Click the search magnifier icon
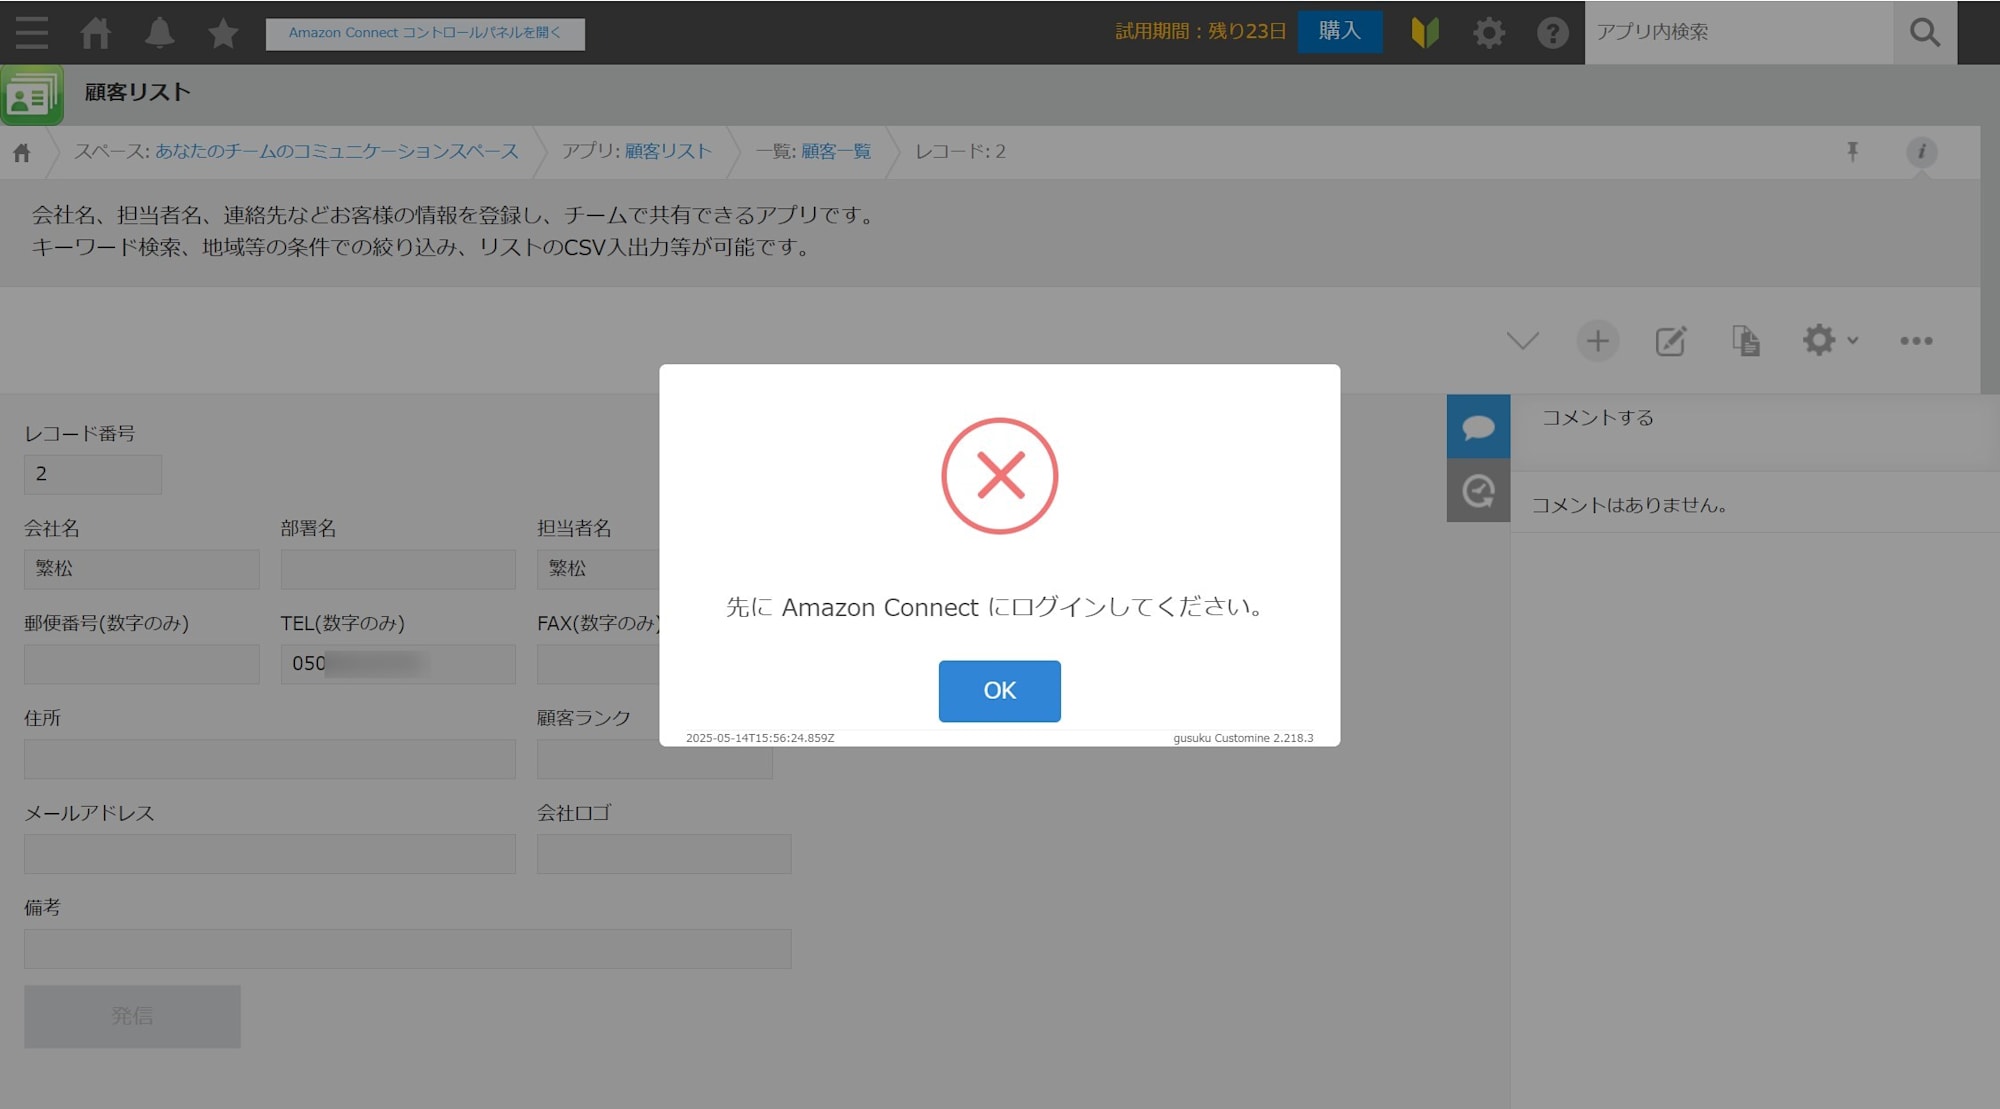Screen dimensions: 2000x1109 tap(1925, 32)
